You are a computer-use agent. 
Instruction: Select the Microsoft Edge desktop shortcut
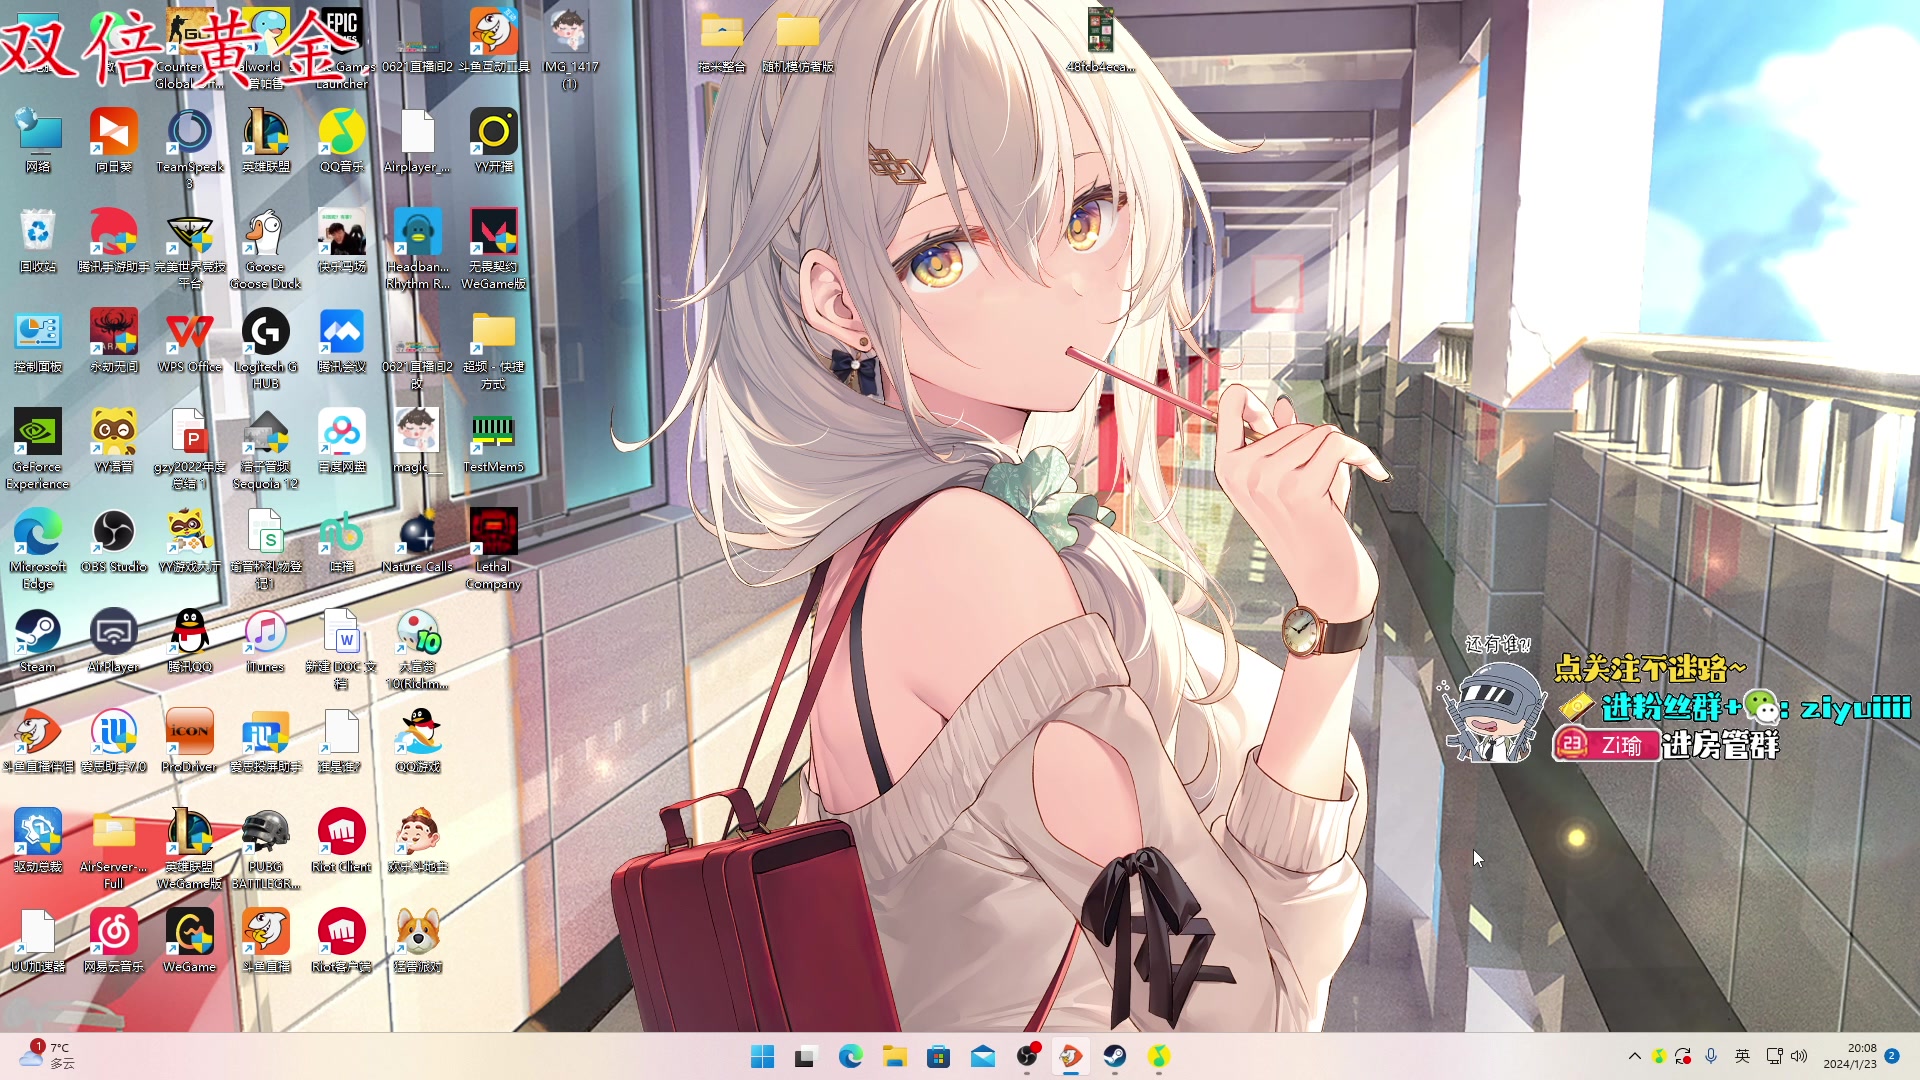point(38,549)
